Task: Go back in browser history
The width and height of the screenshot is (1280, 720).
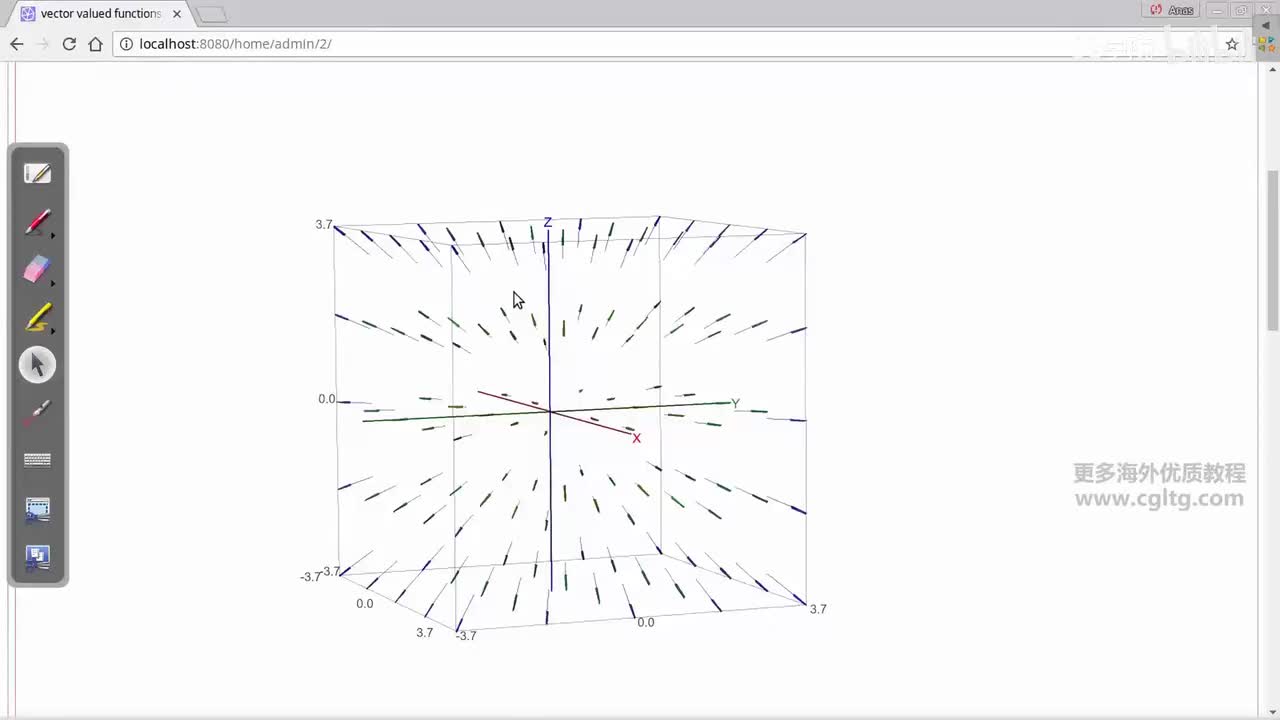Action: click(x=16, y=44)
